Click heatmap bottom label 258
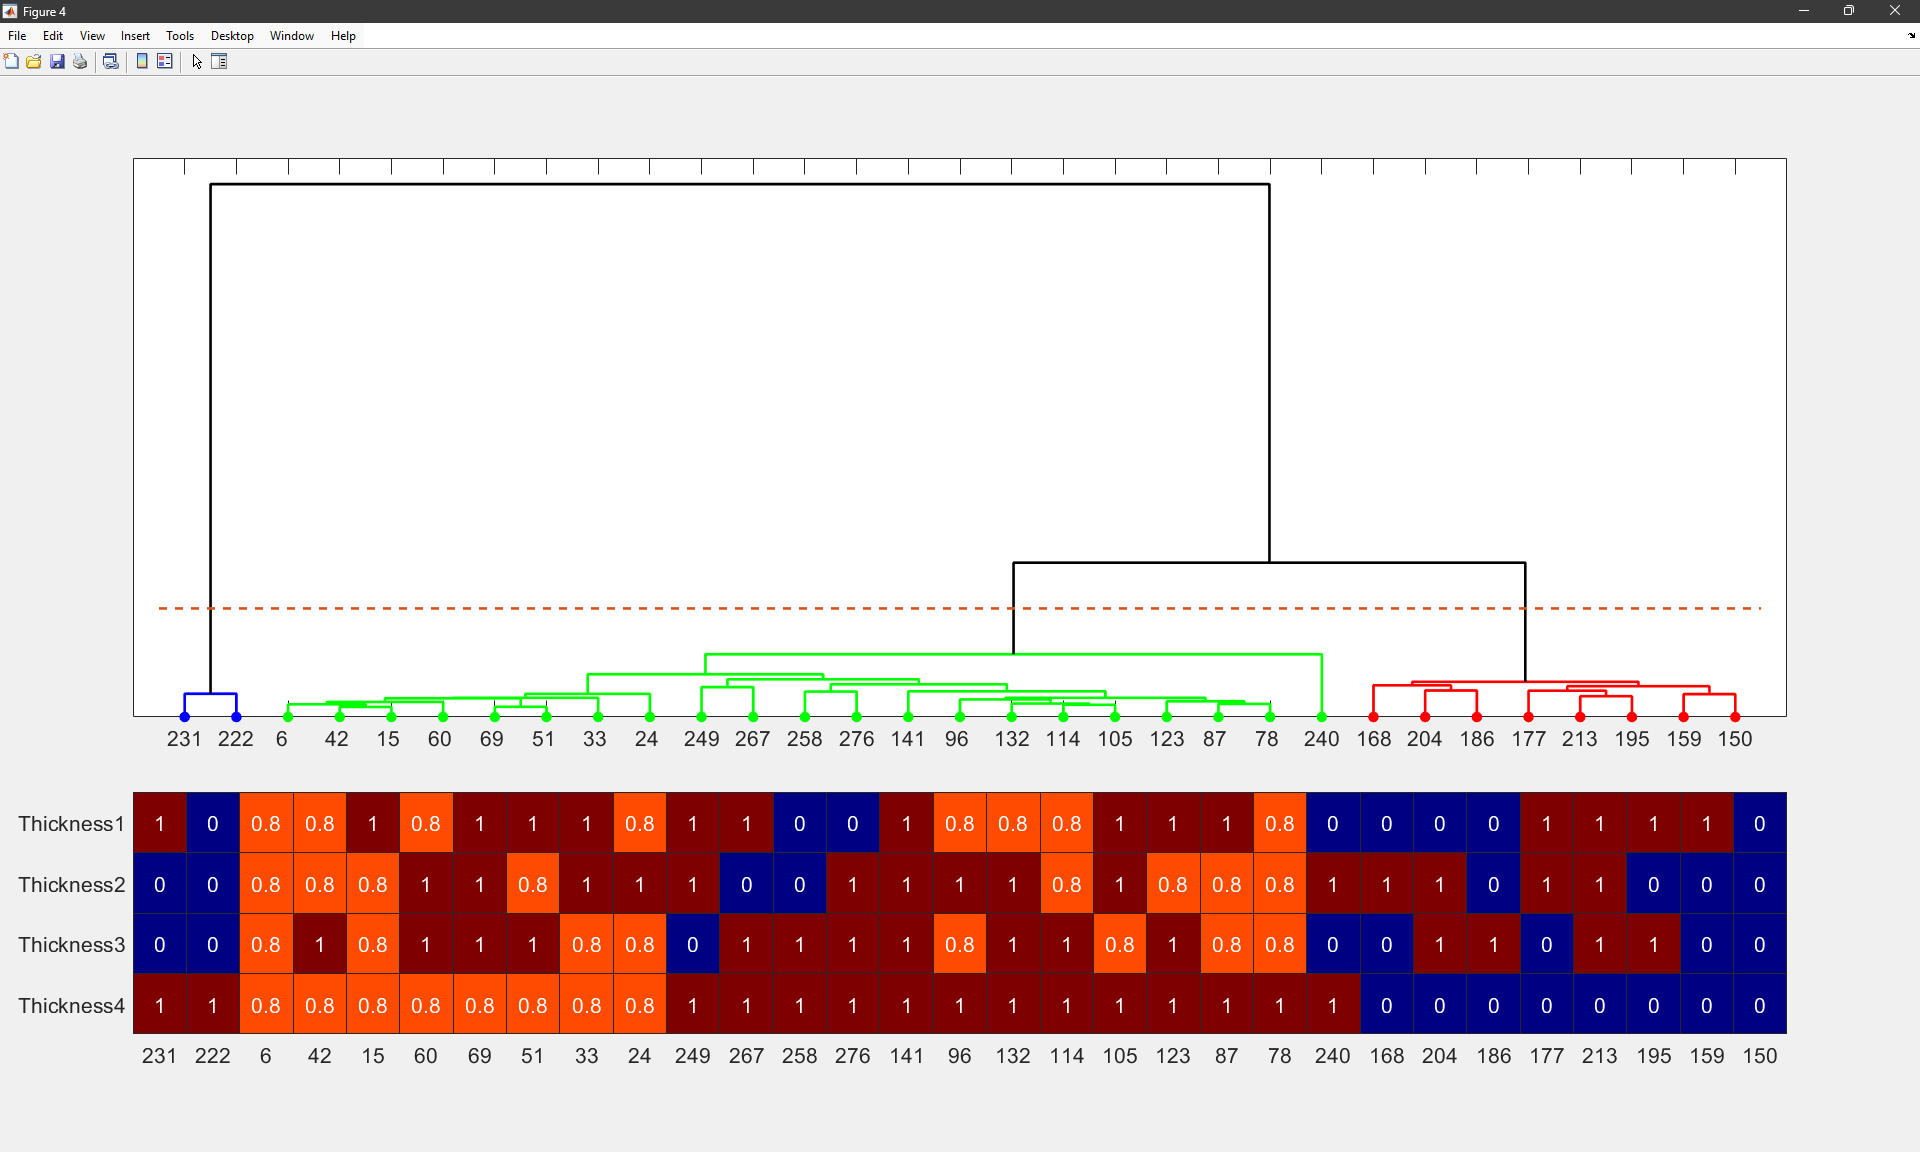This screenshot has width=1920, height=1152. pyautogui.click(x=800, y=1056)
